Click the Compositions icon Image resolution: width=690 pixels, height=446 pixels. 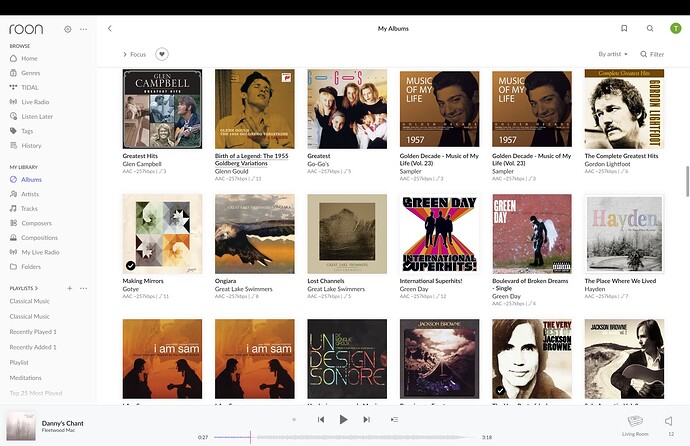tap(14, 238)
